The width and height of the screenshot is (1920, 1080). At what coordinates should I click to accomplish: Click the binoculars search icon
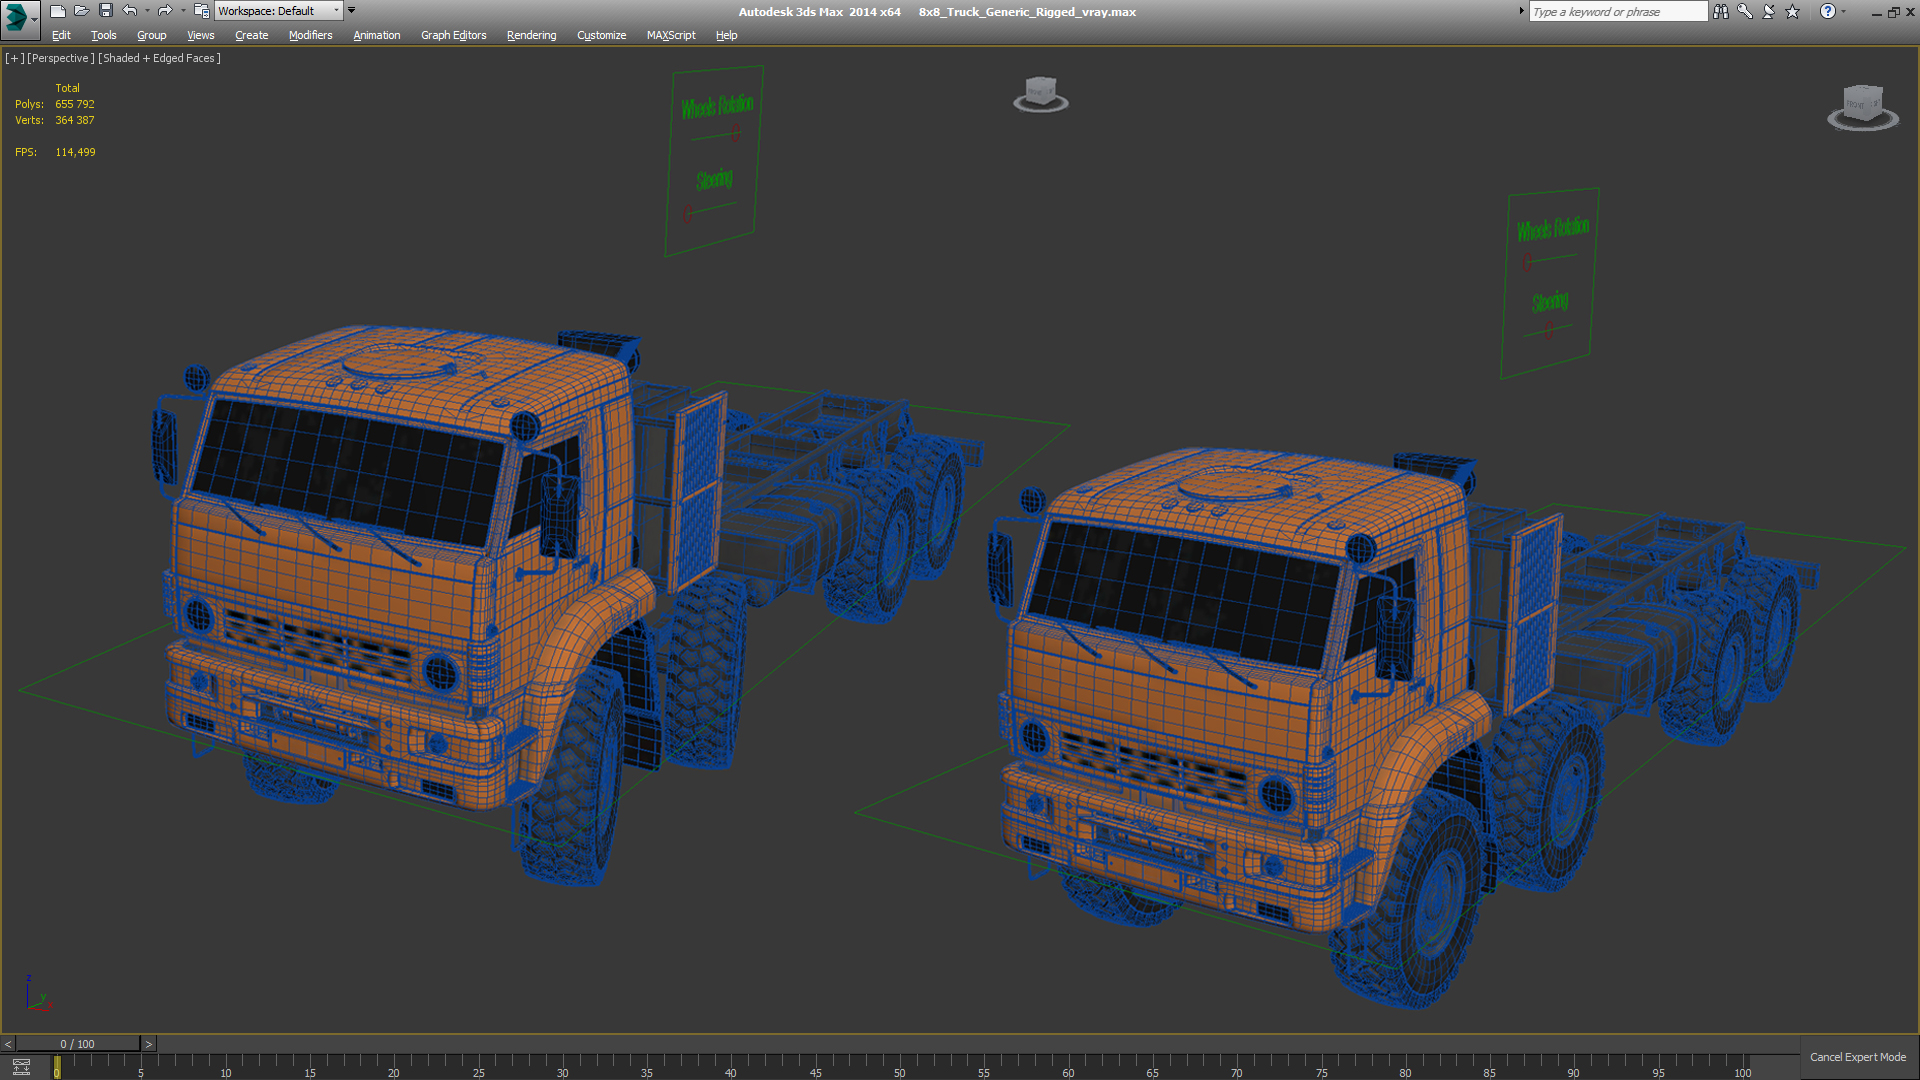(x=1720, y=11)
